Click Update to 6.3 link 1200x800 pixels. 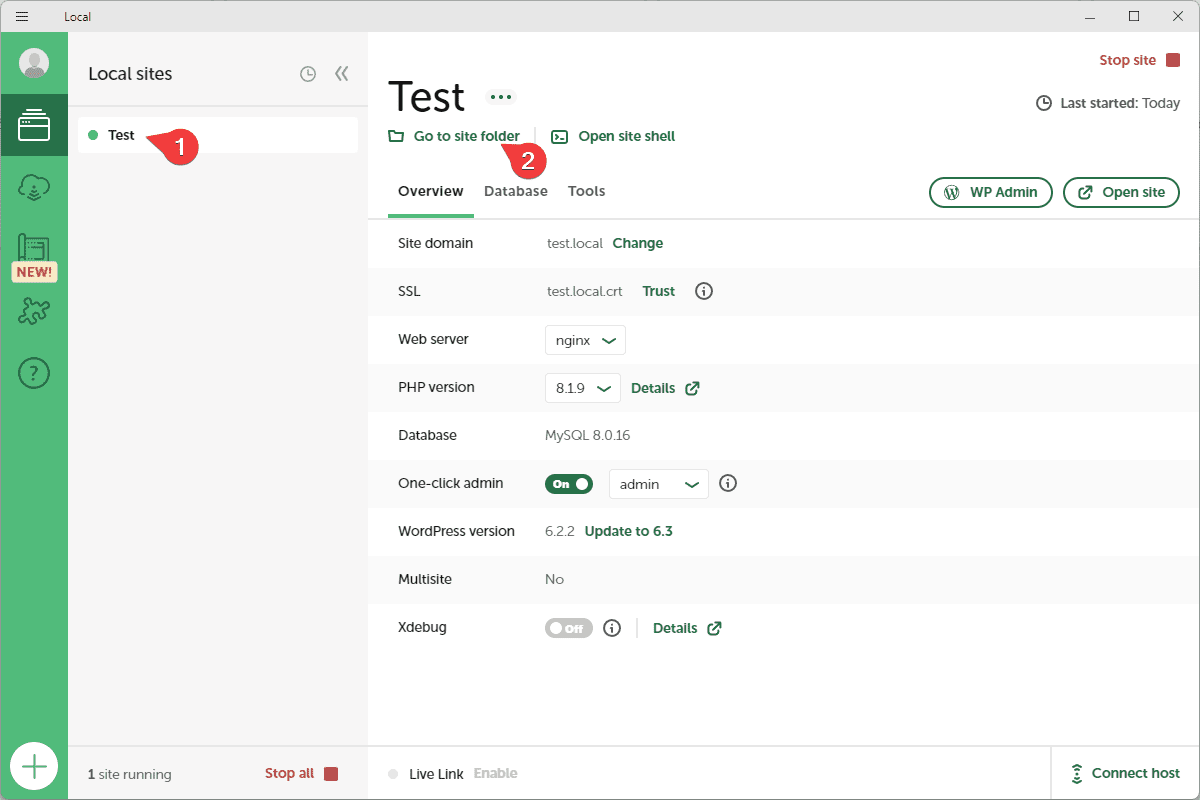pos(628,531)
